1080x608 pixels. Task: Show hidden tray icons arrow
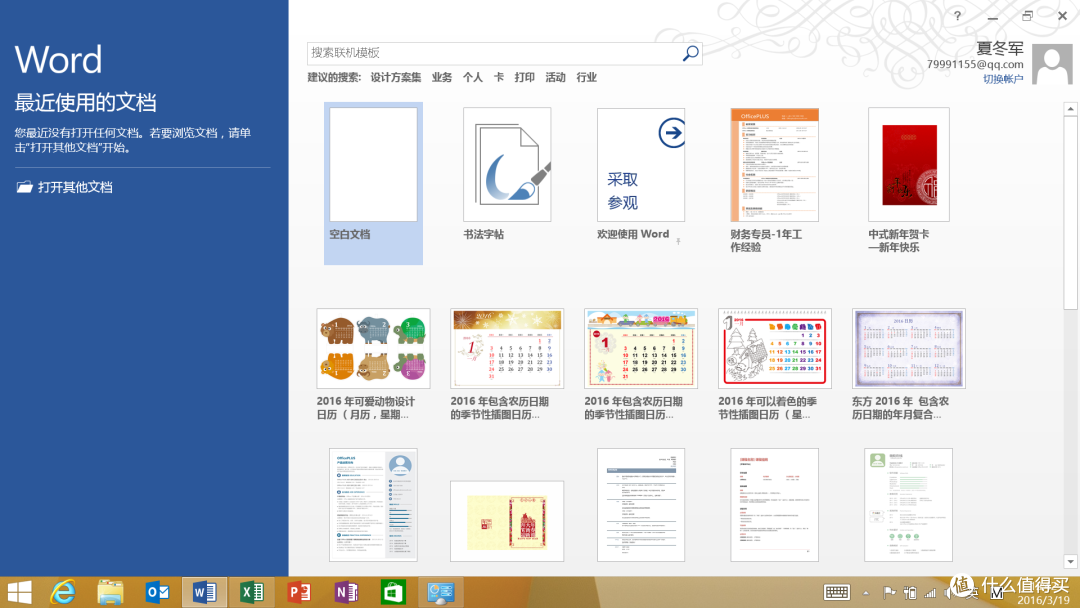[x=866, y=593]
